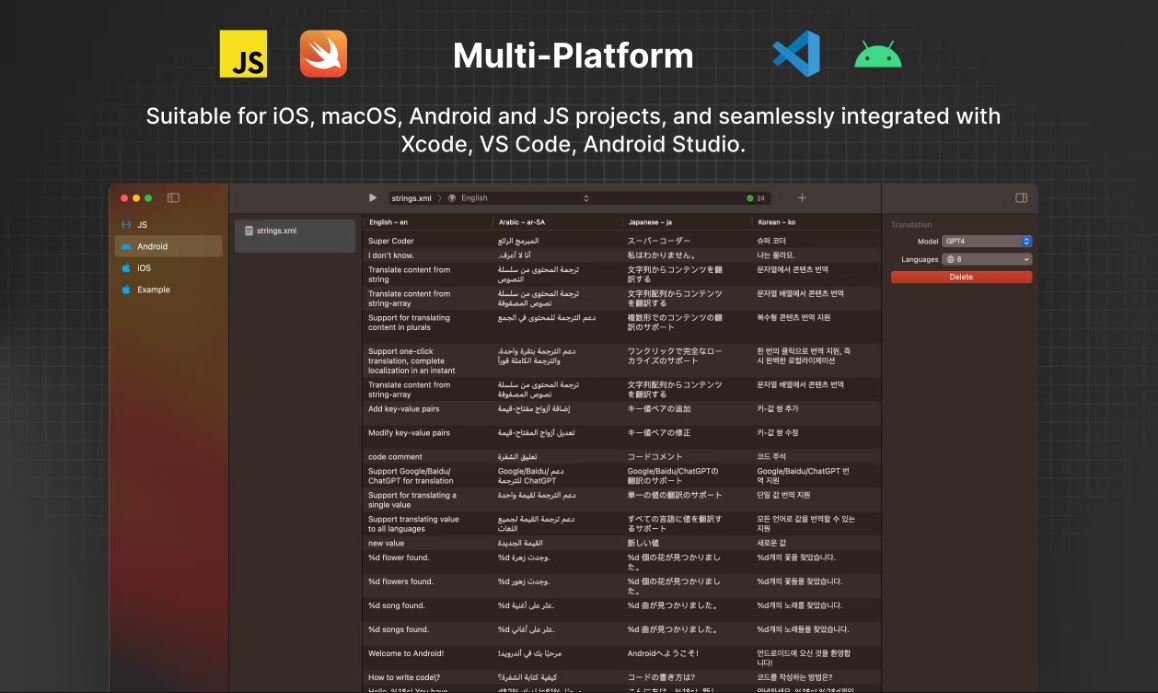Open the GPT4 Model dropdown

pyautogui.click(x=987, y=242)
